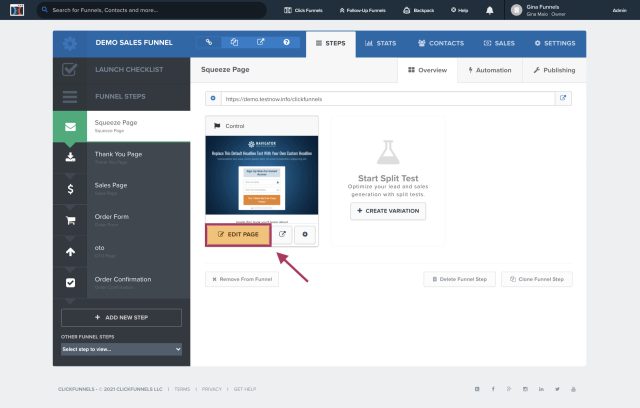The image size is (640, 408).
Task: Open the Help menu
Action: (x=460, y=10)
